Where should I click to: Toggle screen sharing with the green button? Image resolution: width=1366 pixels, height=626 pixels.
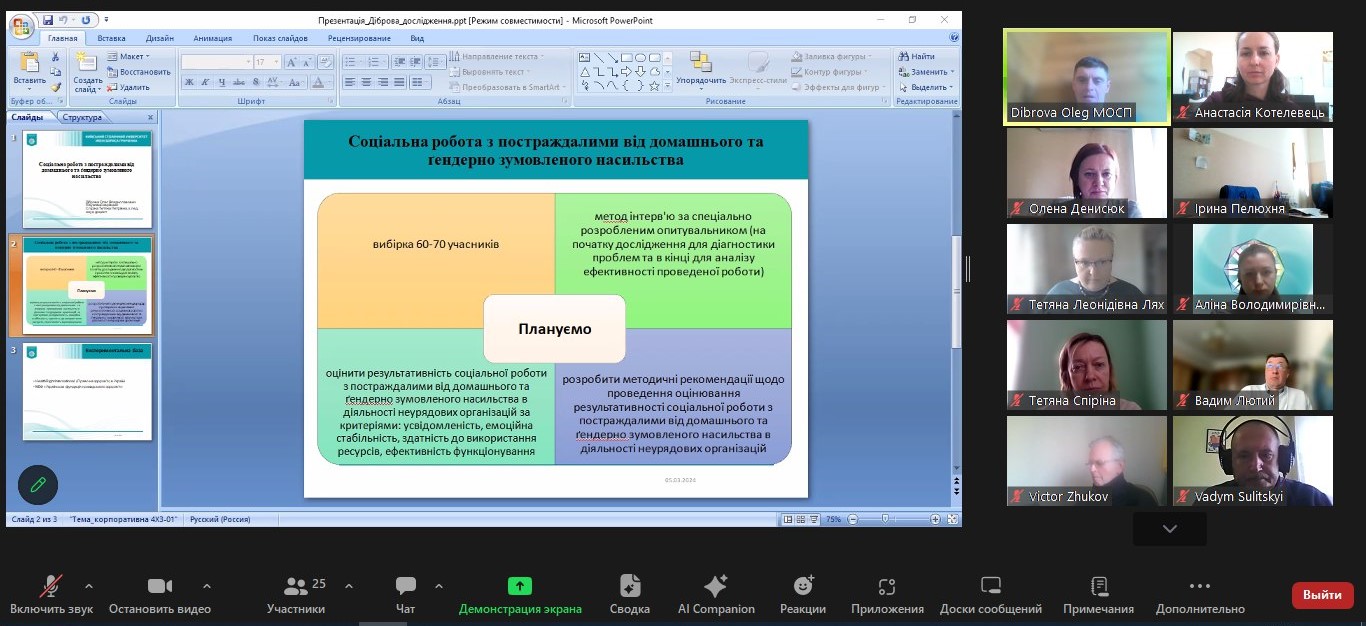pos(519,587)
